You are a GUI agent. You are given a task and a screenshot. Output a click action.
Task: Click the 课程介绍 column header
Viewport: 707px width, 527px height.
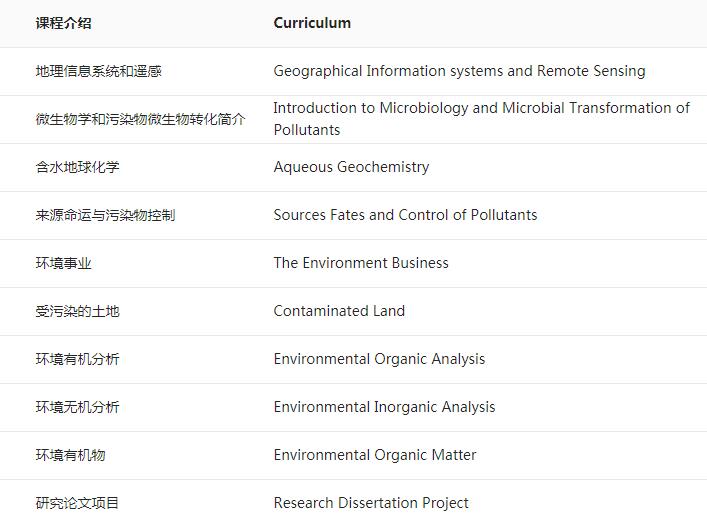coord(63,23)
